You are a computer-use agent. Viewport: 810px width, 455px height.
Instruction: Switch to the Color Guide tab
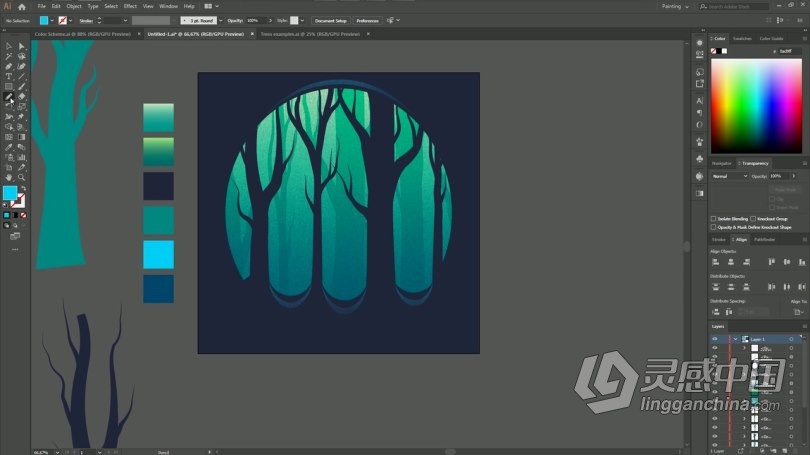771,39
